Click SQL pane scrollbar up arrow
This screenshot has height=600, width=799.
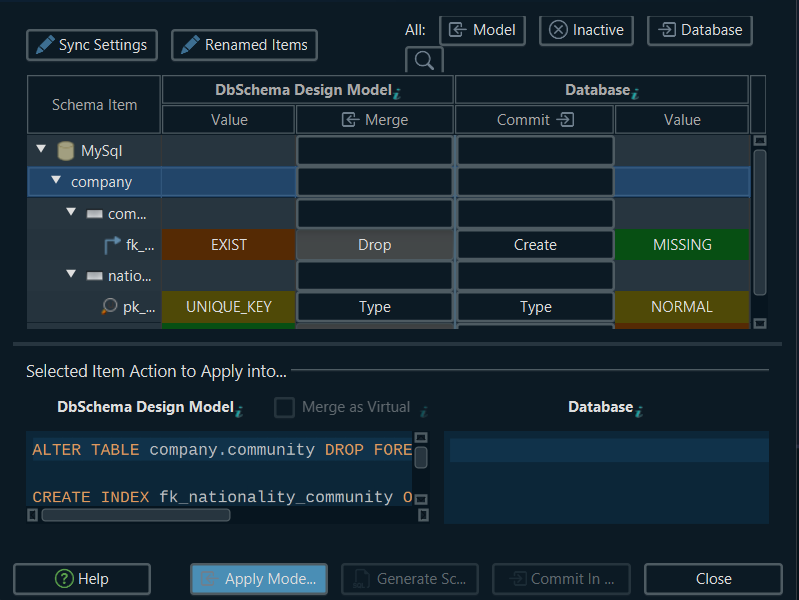pos(421,437)
